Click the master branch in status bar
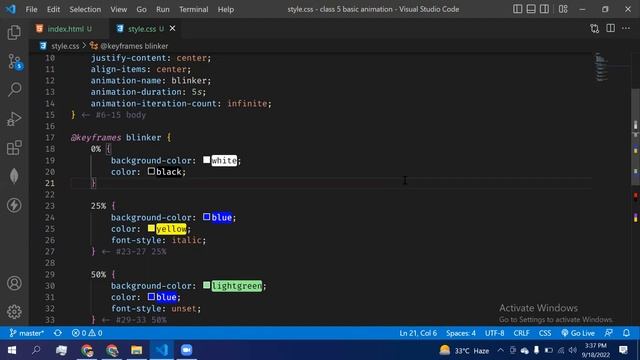 (27, 333)
